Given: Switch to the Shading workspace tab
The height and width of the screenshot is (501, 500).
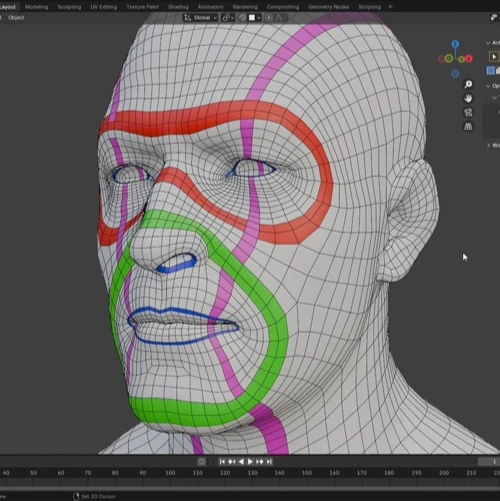Looking at the screenshot, I should click(x=178, y=7).
